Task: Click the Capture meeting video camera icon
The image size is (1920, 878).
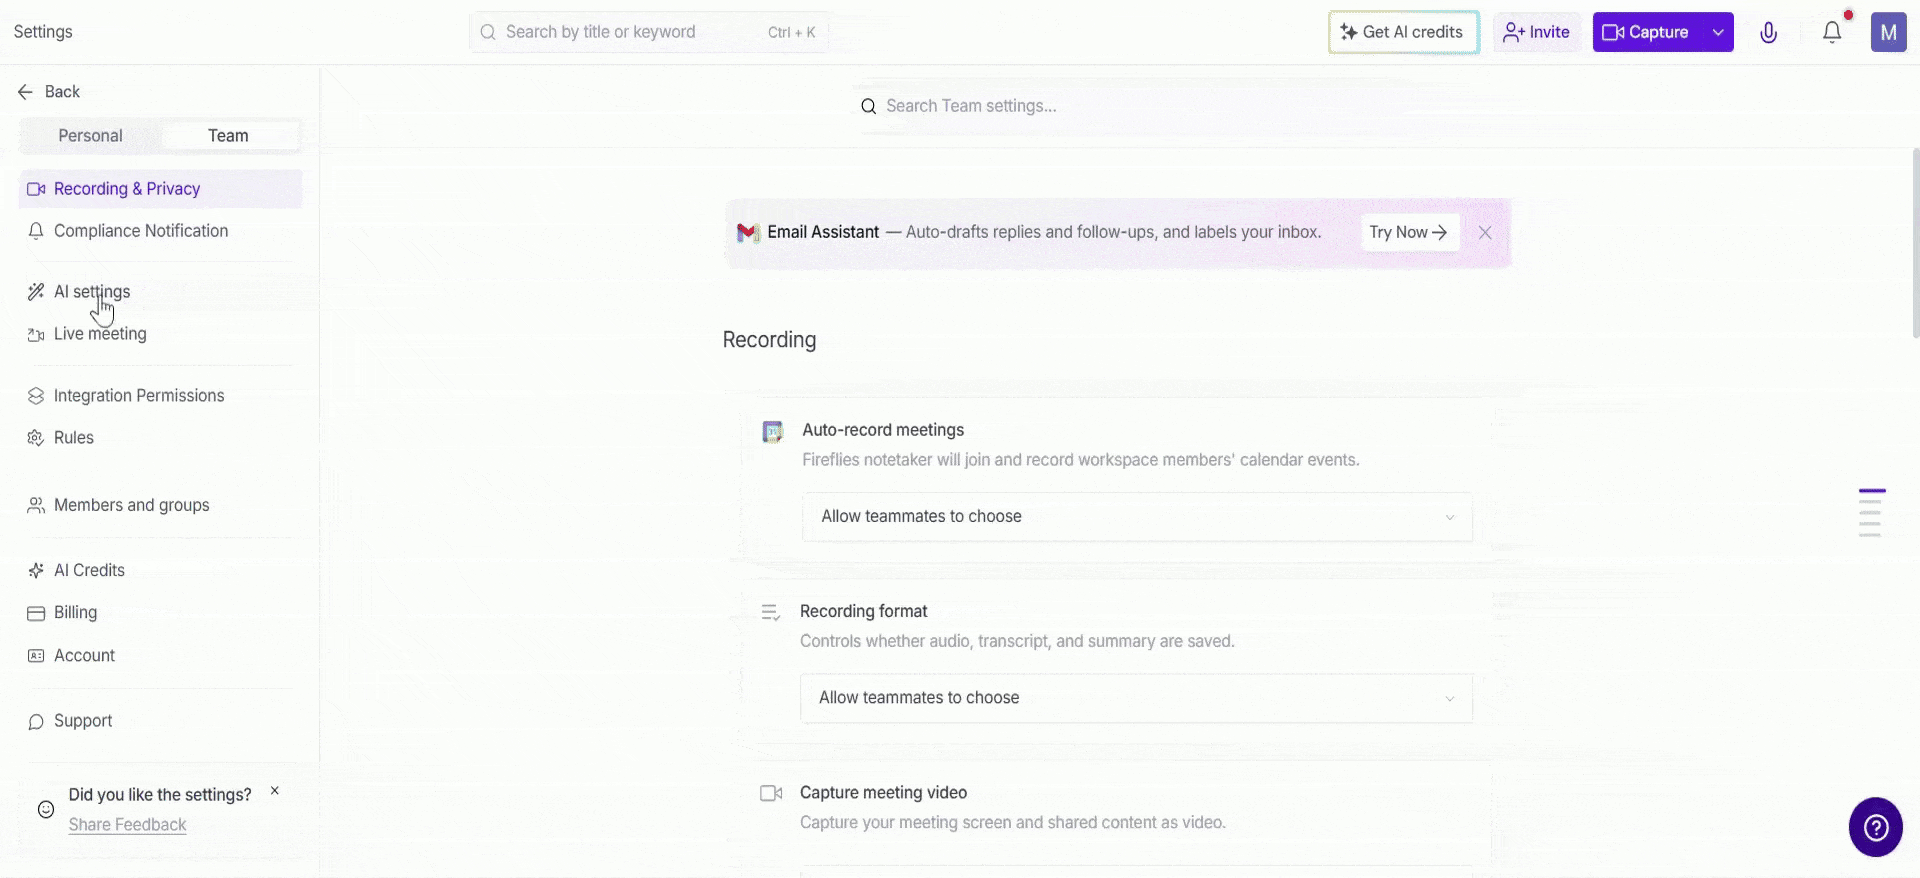Action: pyautogui.click(x=771, y=793)
